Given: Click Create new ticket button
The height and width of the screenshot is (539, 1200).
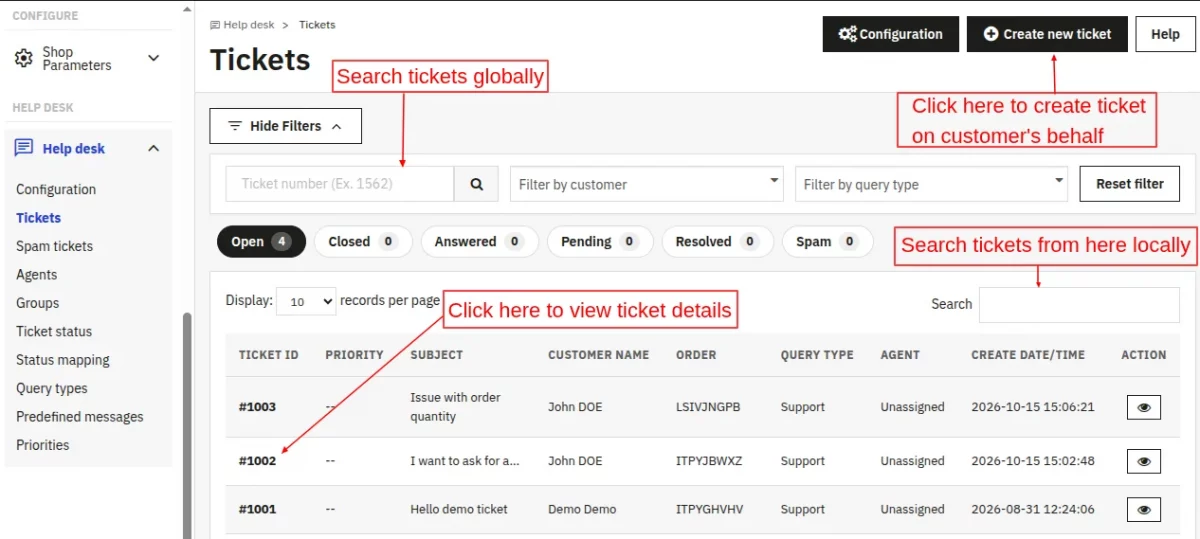Looking at the screenshot, I should pos(1047,34).
